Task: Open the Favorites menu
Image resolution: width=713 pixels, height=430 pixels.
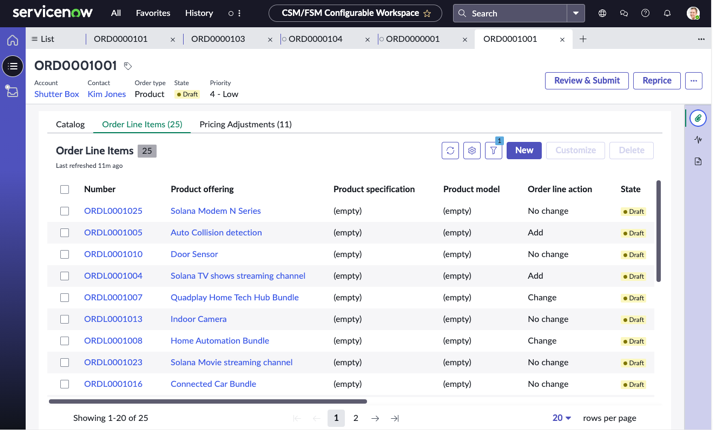Action: point(153,13)
